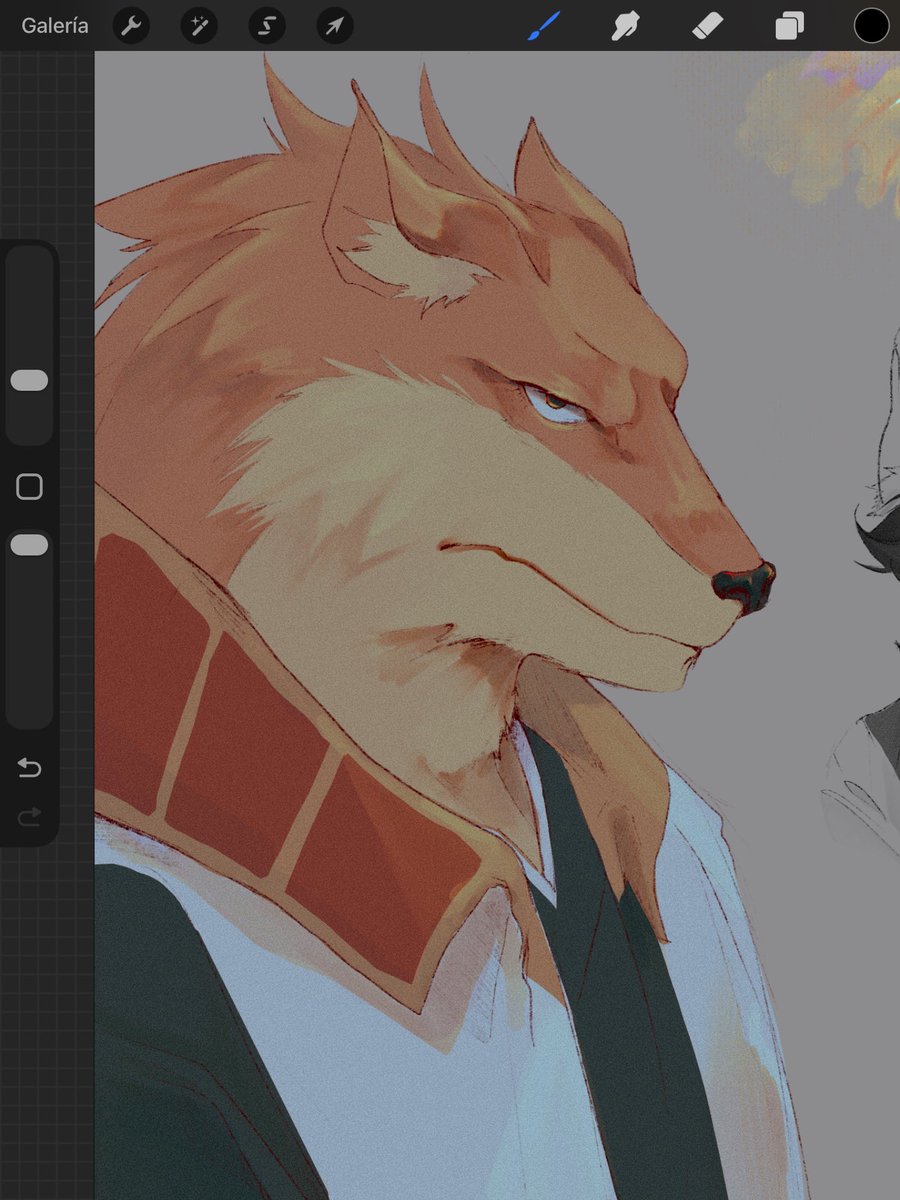Tap the active brush to open the Brush Library

coord(545,25)
